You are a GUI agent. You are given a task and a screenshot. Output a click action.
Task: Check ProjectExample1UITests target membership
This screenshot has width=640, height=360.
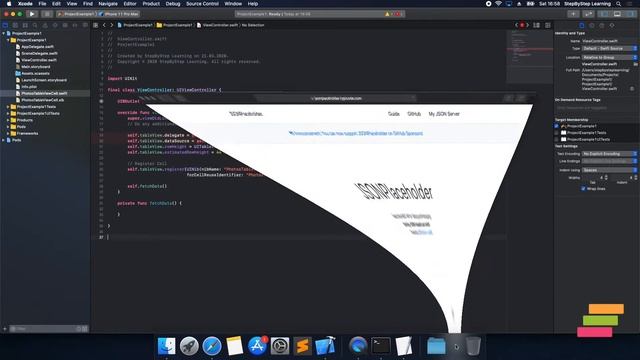556,139
